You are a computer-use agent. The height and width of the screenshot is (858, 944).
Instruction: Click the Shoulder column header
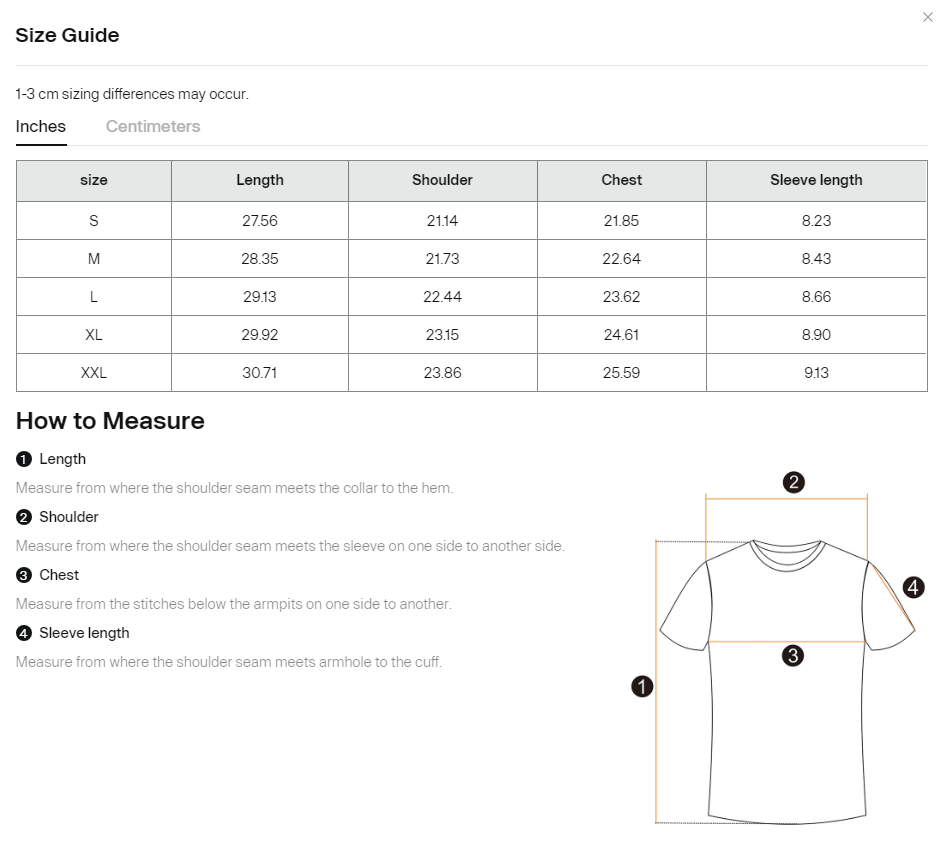(442, 180)
